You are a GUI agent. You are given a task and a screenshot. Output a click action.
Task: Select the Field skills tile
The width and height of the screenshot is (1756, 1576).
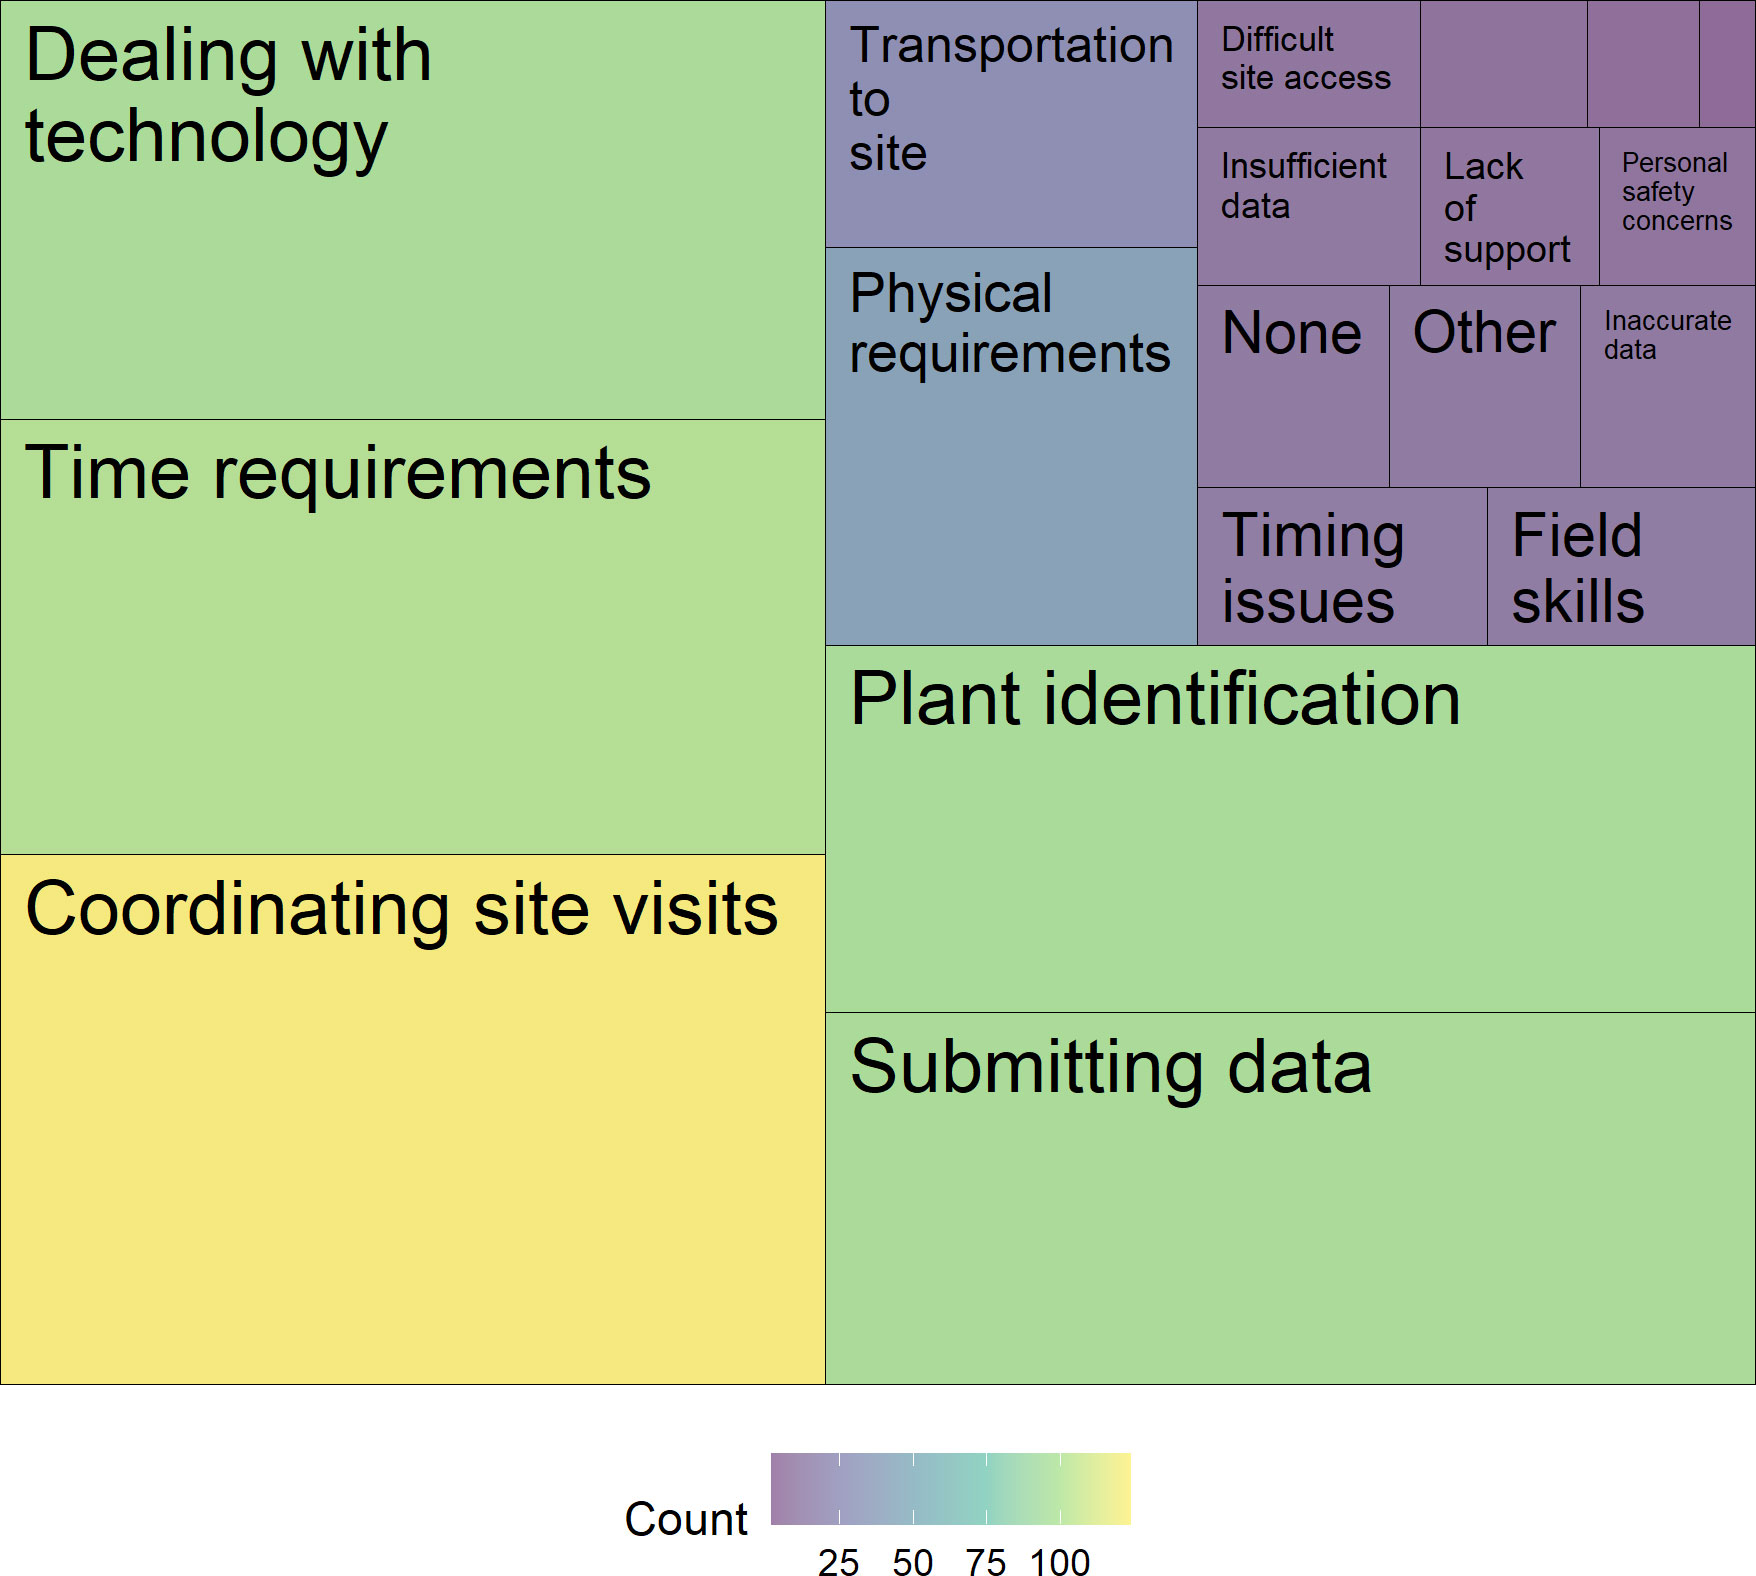(1621, 567)
